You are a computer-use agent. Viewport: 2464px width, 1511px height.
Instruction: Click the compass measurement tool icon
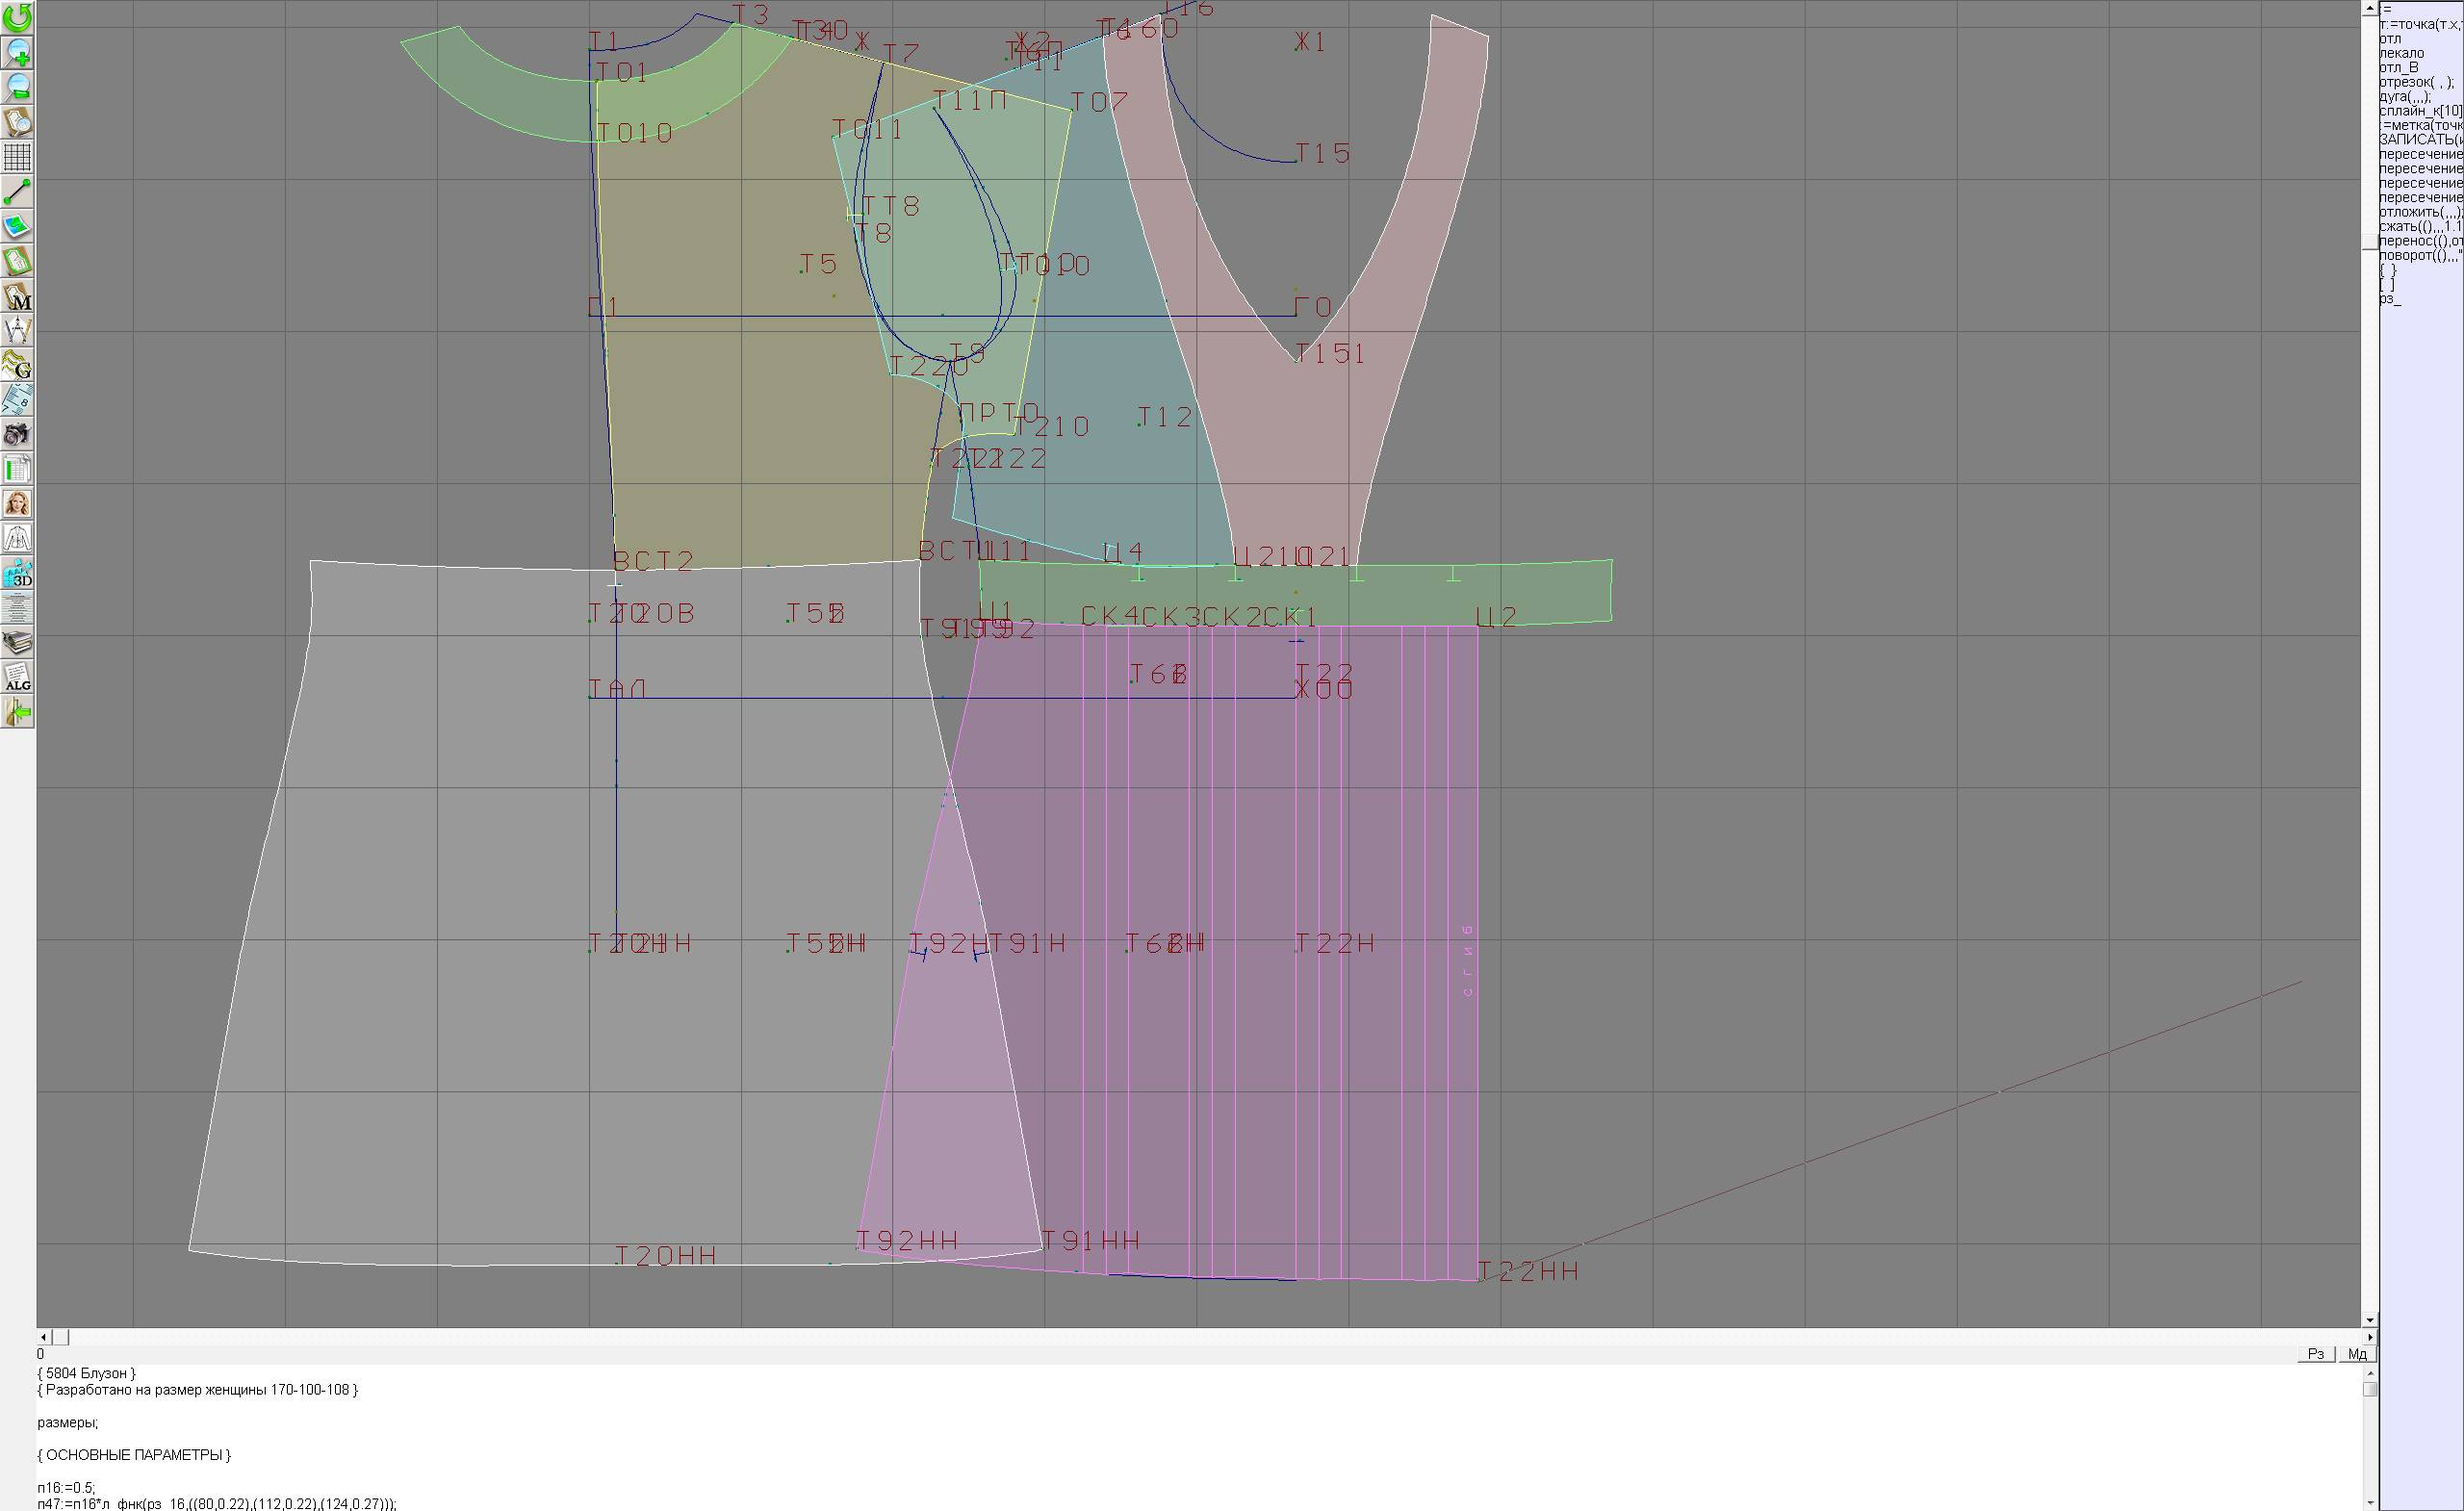(x=17, y=330)
